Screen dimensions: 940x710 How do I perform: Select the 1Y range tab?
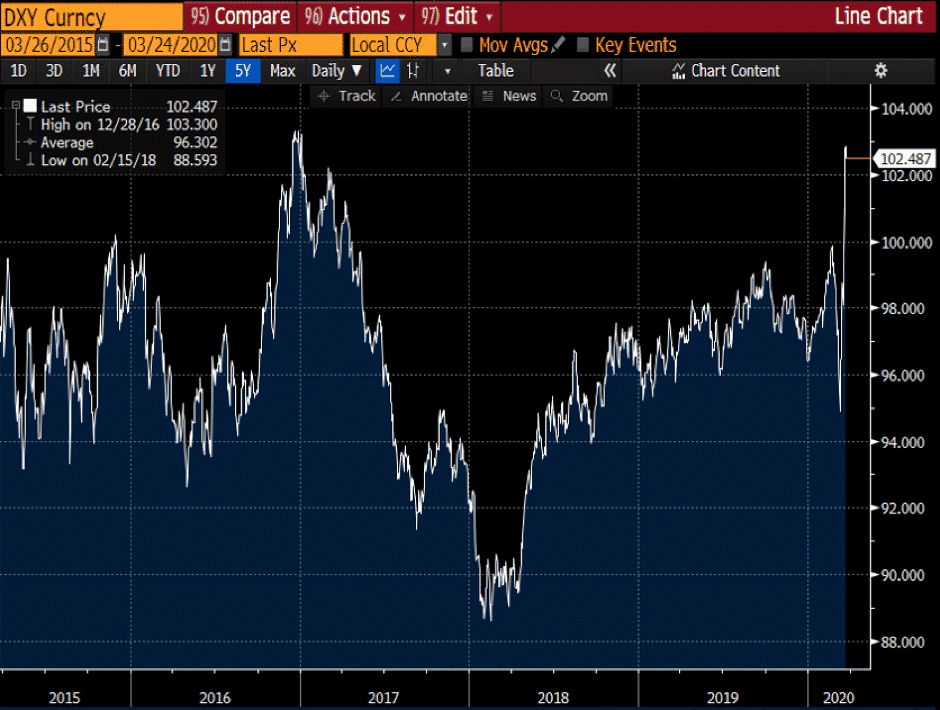pos(207,71)
